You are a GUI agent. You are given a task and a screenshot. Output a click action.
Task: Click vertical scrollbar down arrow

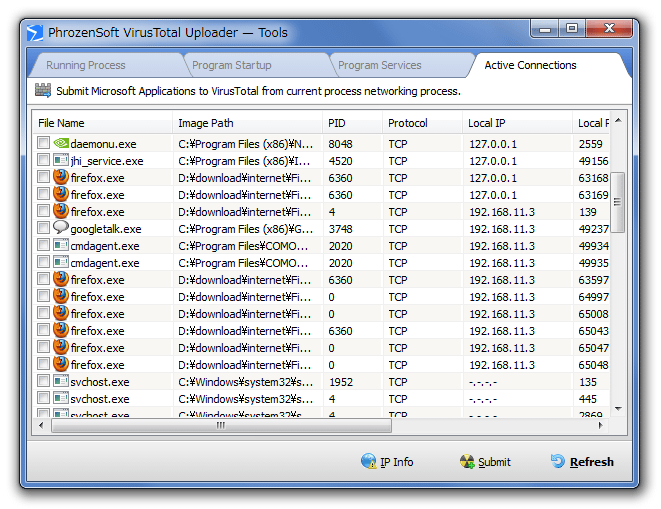coord(618,408)
